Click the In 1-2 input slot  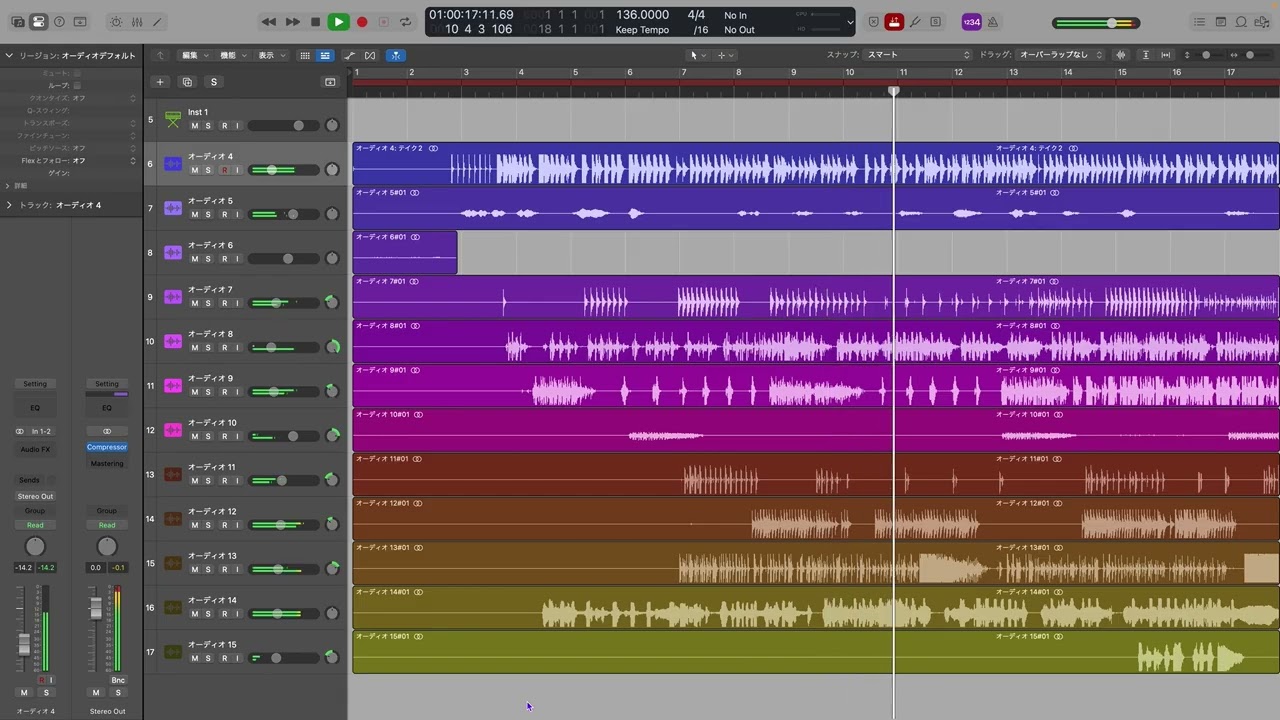[41, 431]
